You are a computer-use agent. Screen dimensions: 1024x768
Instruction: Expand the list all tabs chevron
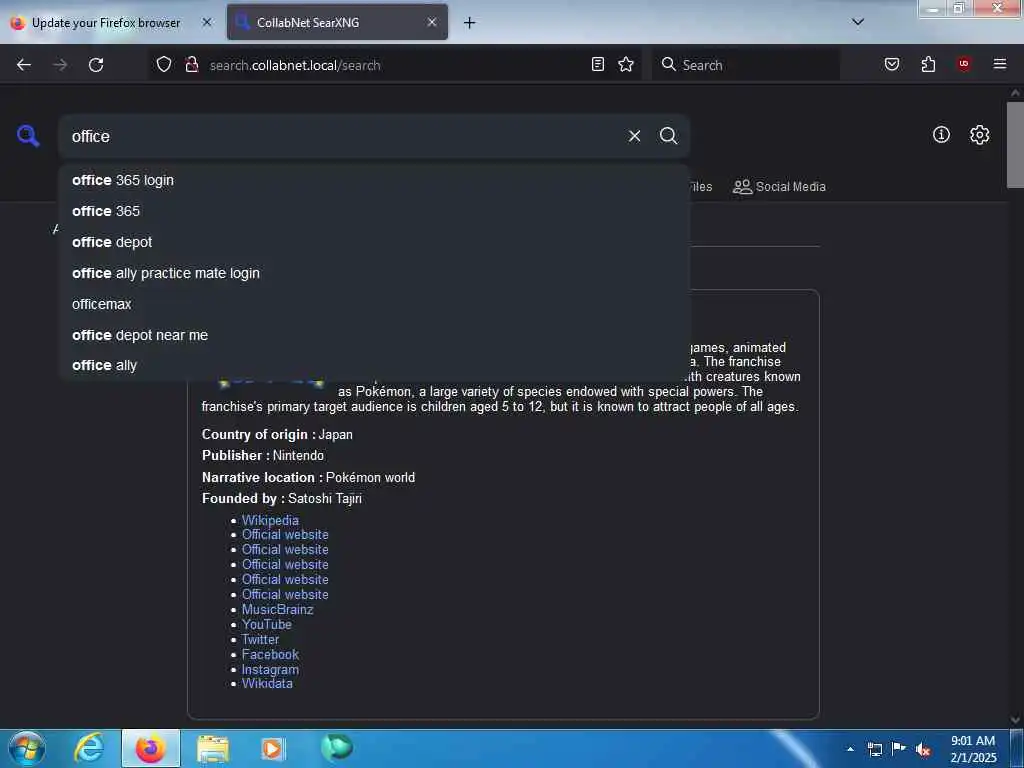[858, 22]
